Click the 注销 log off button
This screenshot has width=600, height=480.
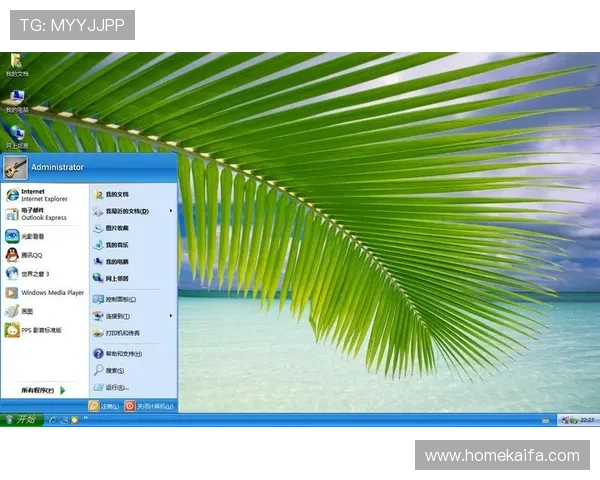point(104,406)
